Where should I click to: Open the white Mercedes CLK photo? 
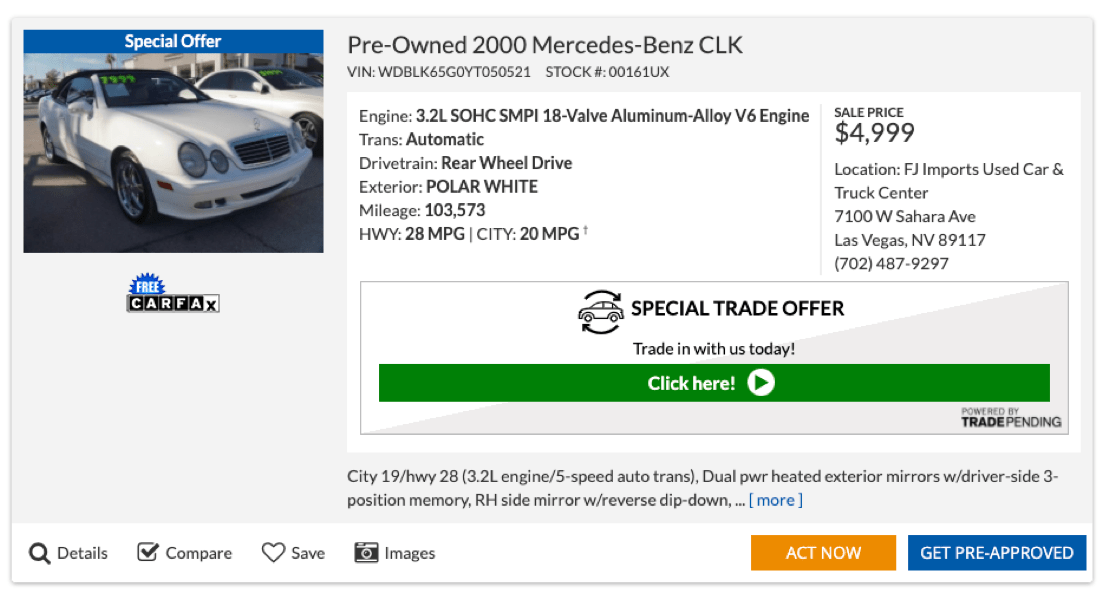(x=173, y=152)
